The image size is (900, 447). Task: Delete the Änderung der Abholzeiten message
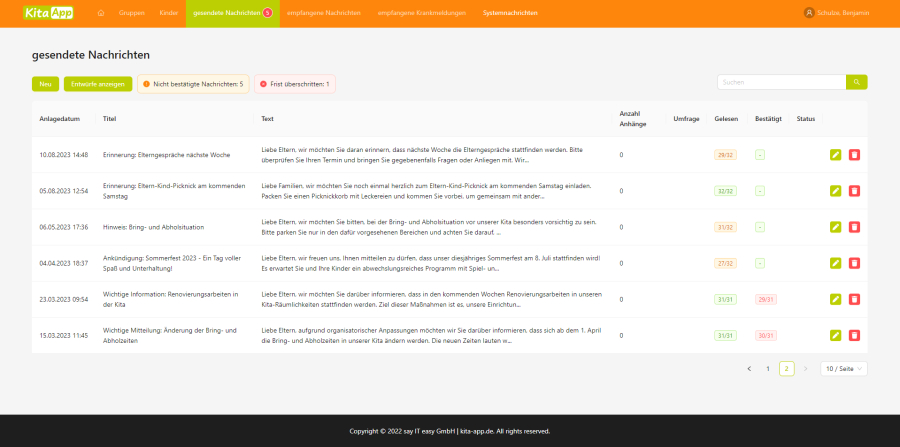tap(854, 335)
